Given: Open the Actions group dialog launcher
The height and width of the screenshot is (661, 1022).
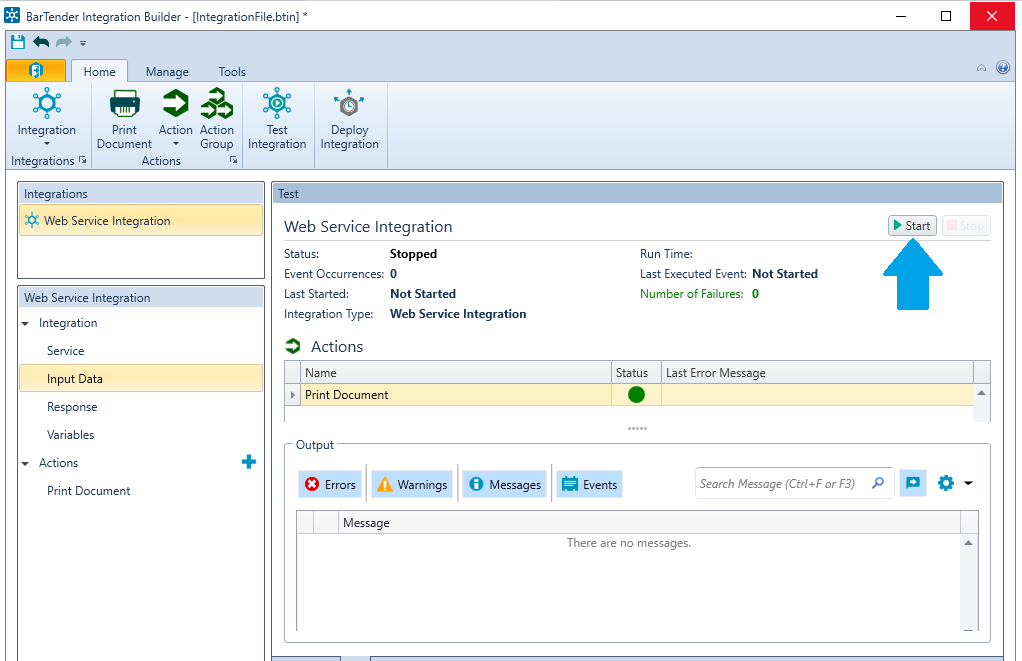Looking at the screenshot, I should tap(233, 160).
